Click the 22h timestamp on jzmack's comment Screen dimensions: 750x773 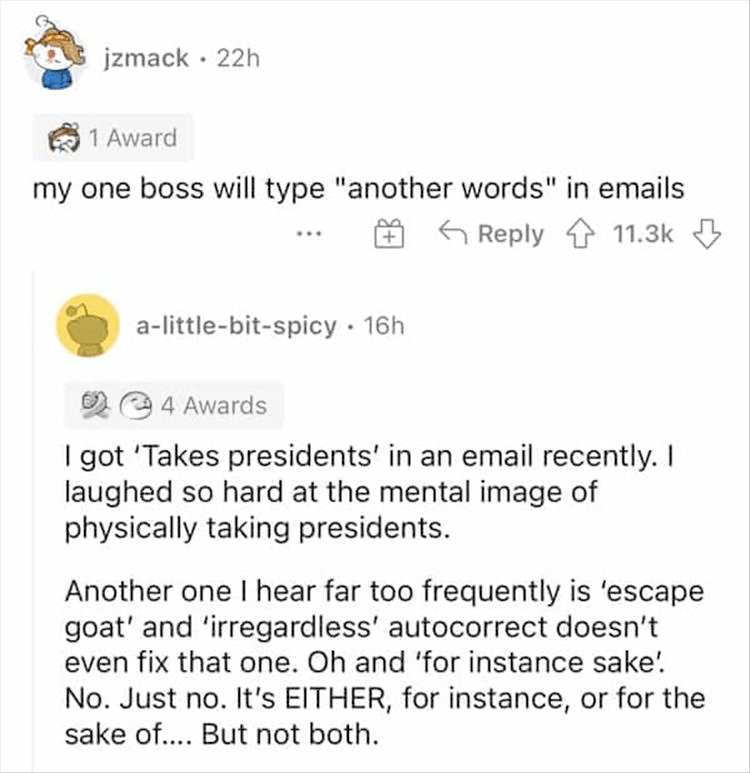coord(236,58)
